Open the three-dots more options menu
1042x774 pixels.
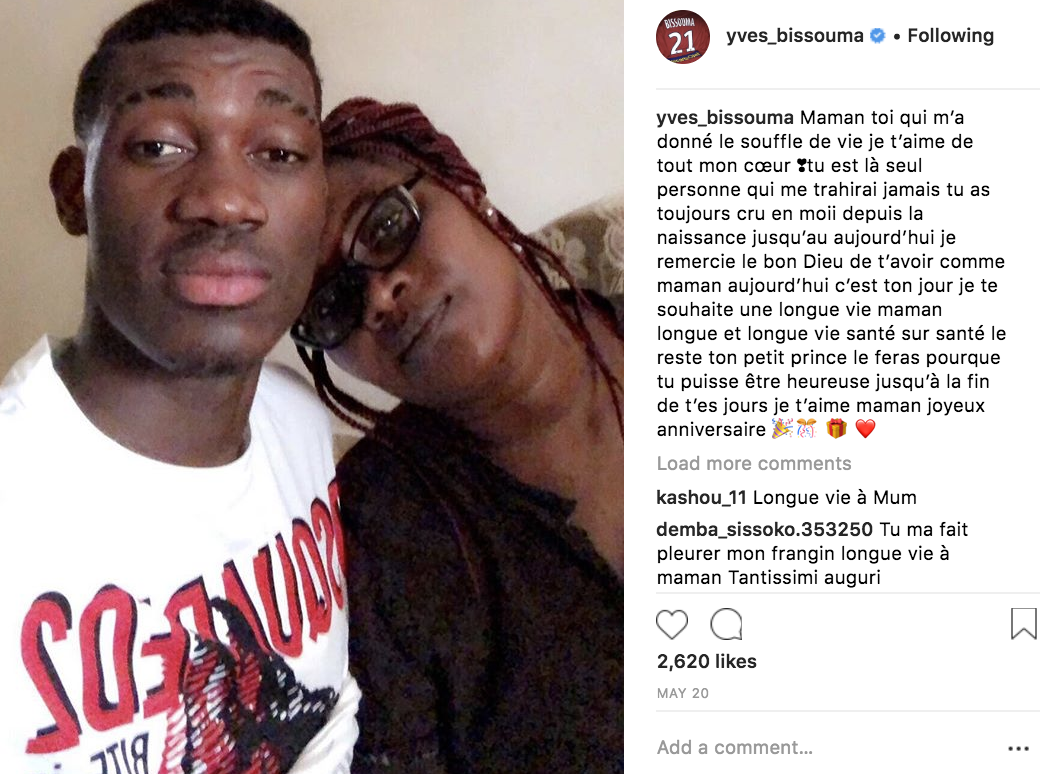click(x=1018, y=749)
